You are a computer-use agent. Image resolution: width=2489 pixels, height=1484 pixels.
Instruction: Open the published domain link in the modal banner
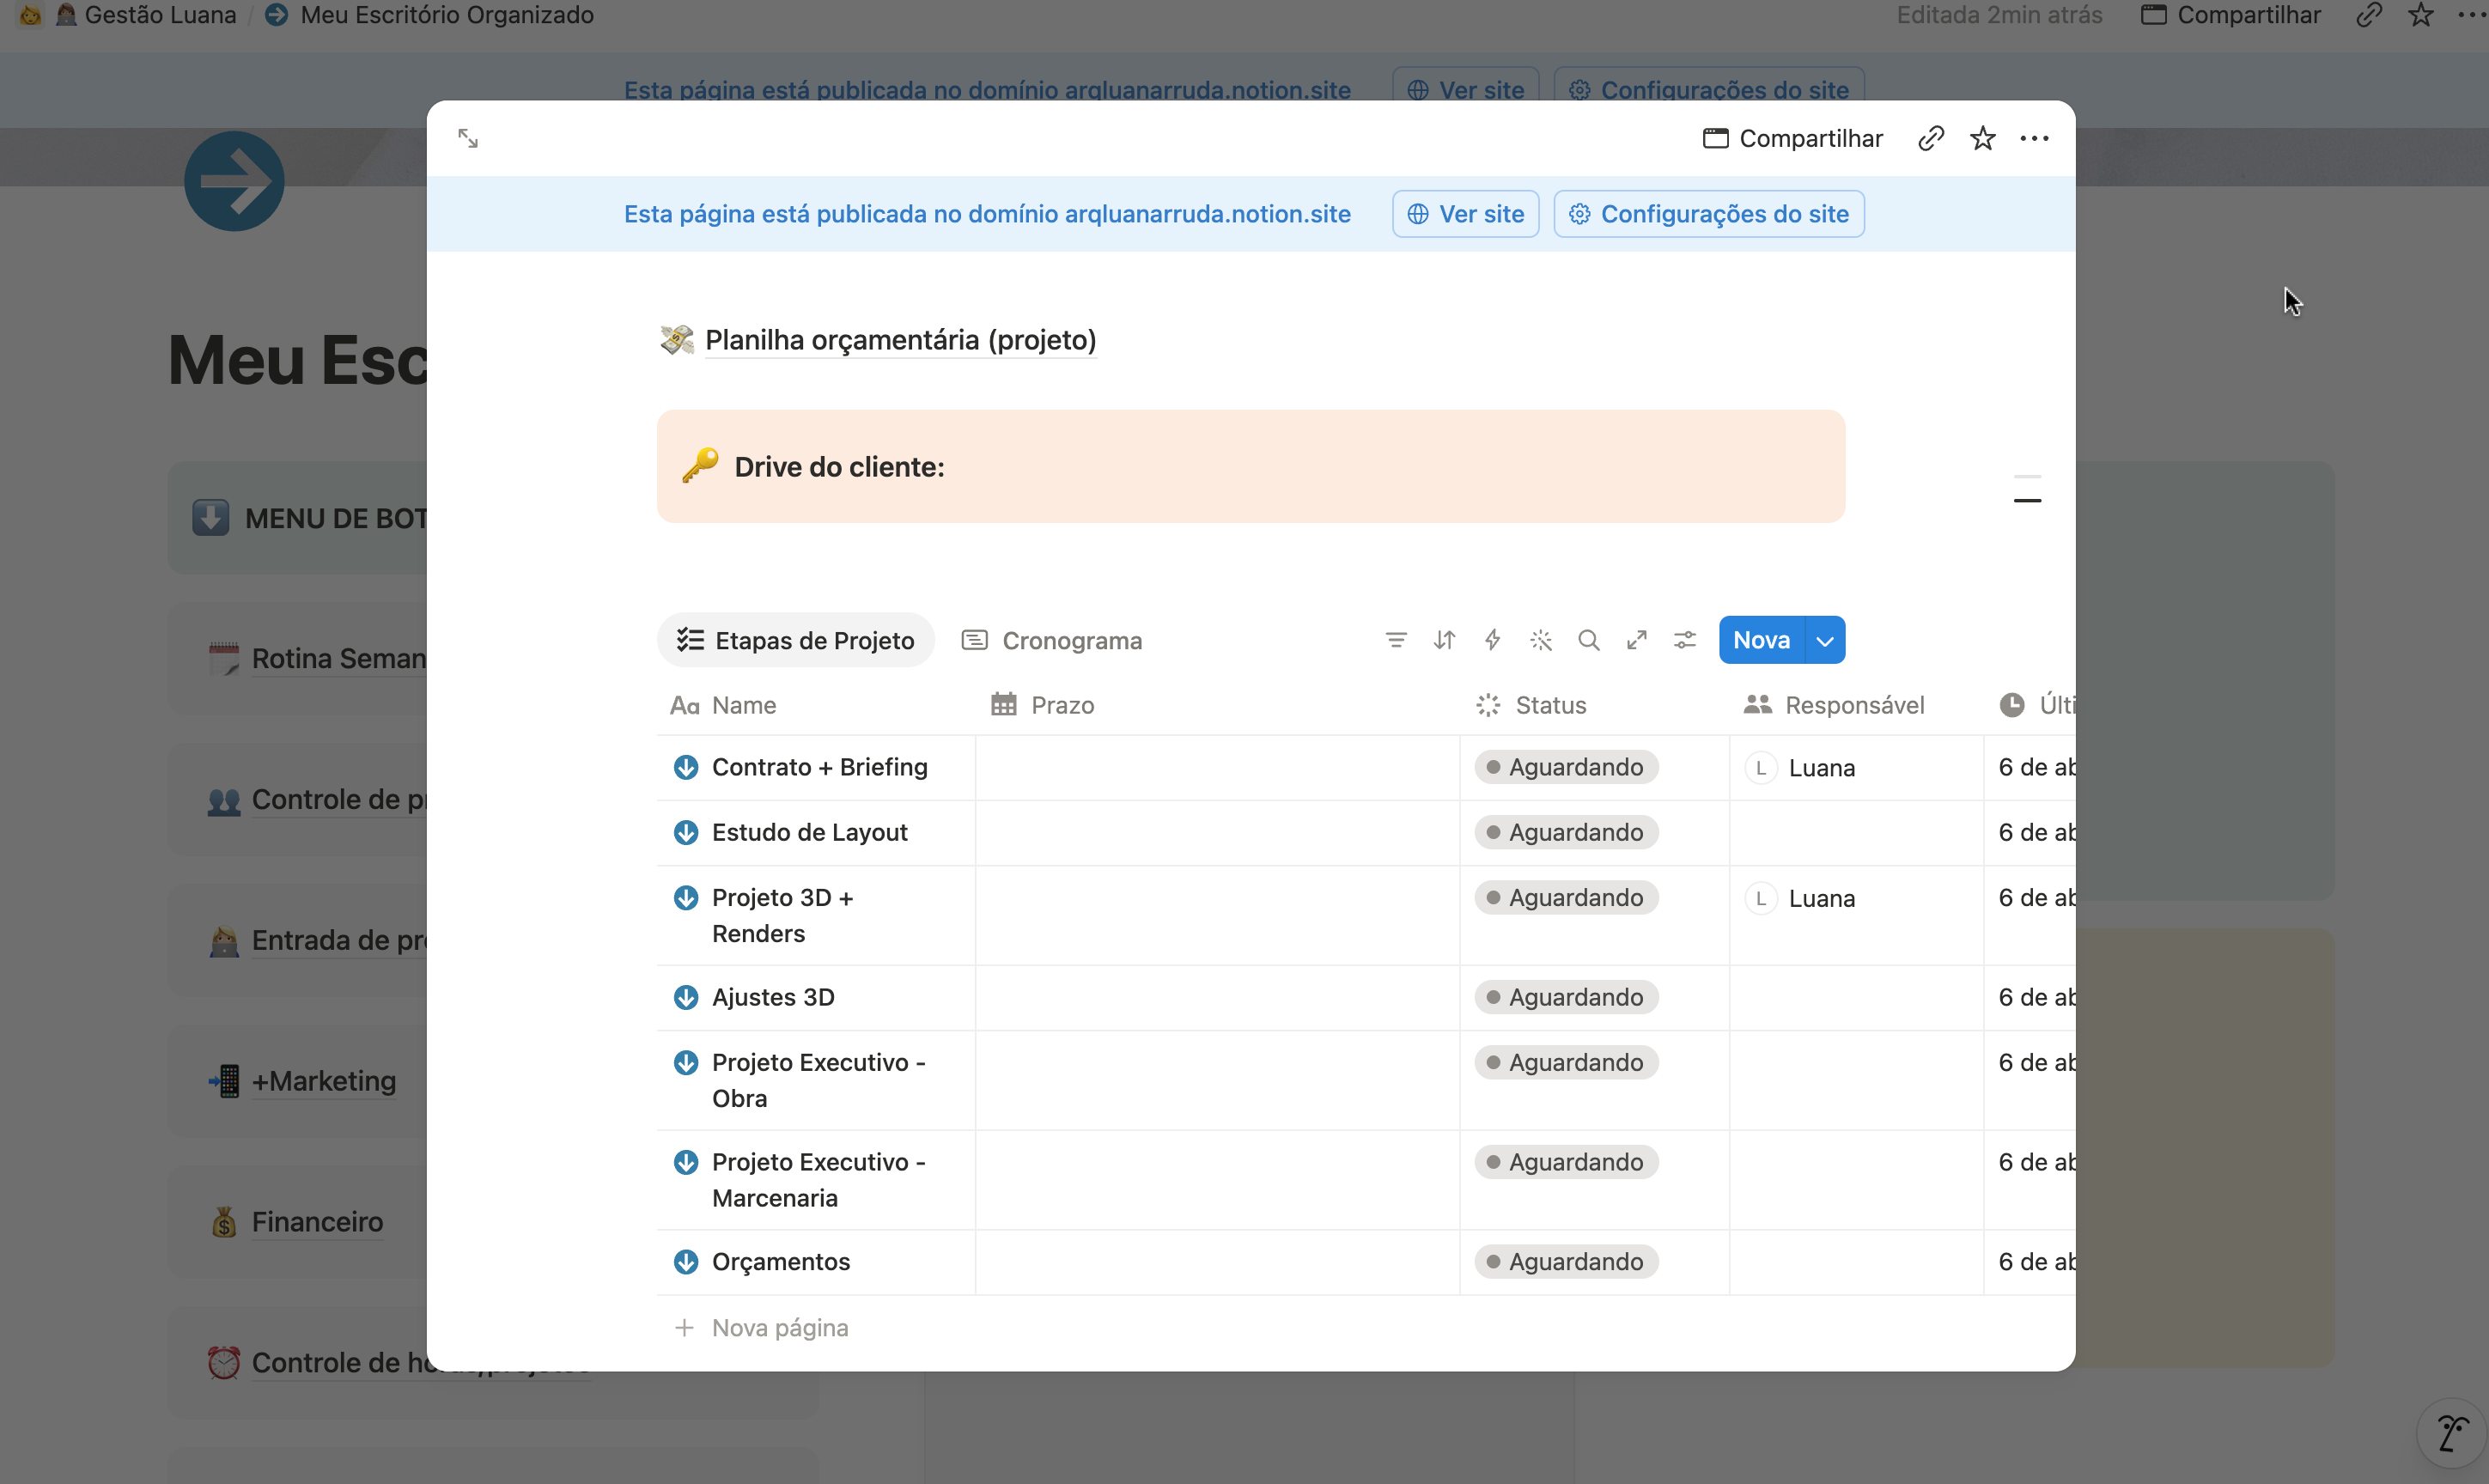(x=987, y=214)
